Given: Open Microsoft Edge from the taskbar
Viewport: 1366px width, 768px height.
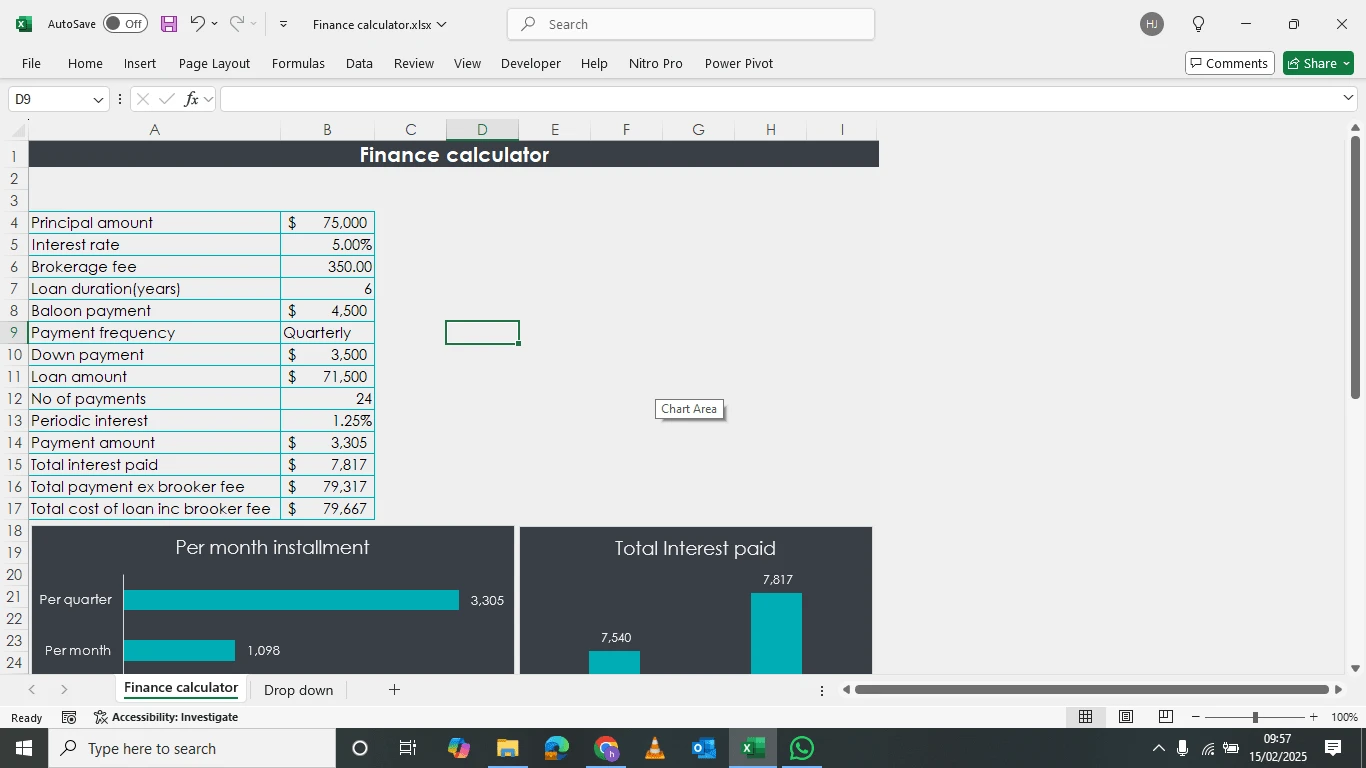Looking at the screenshot, I should coord(557,748).
